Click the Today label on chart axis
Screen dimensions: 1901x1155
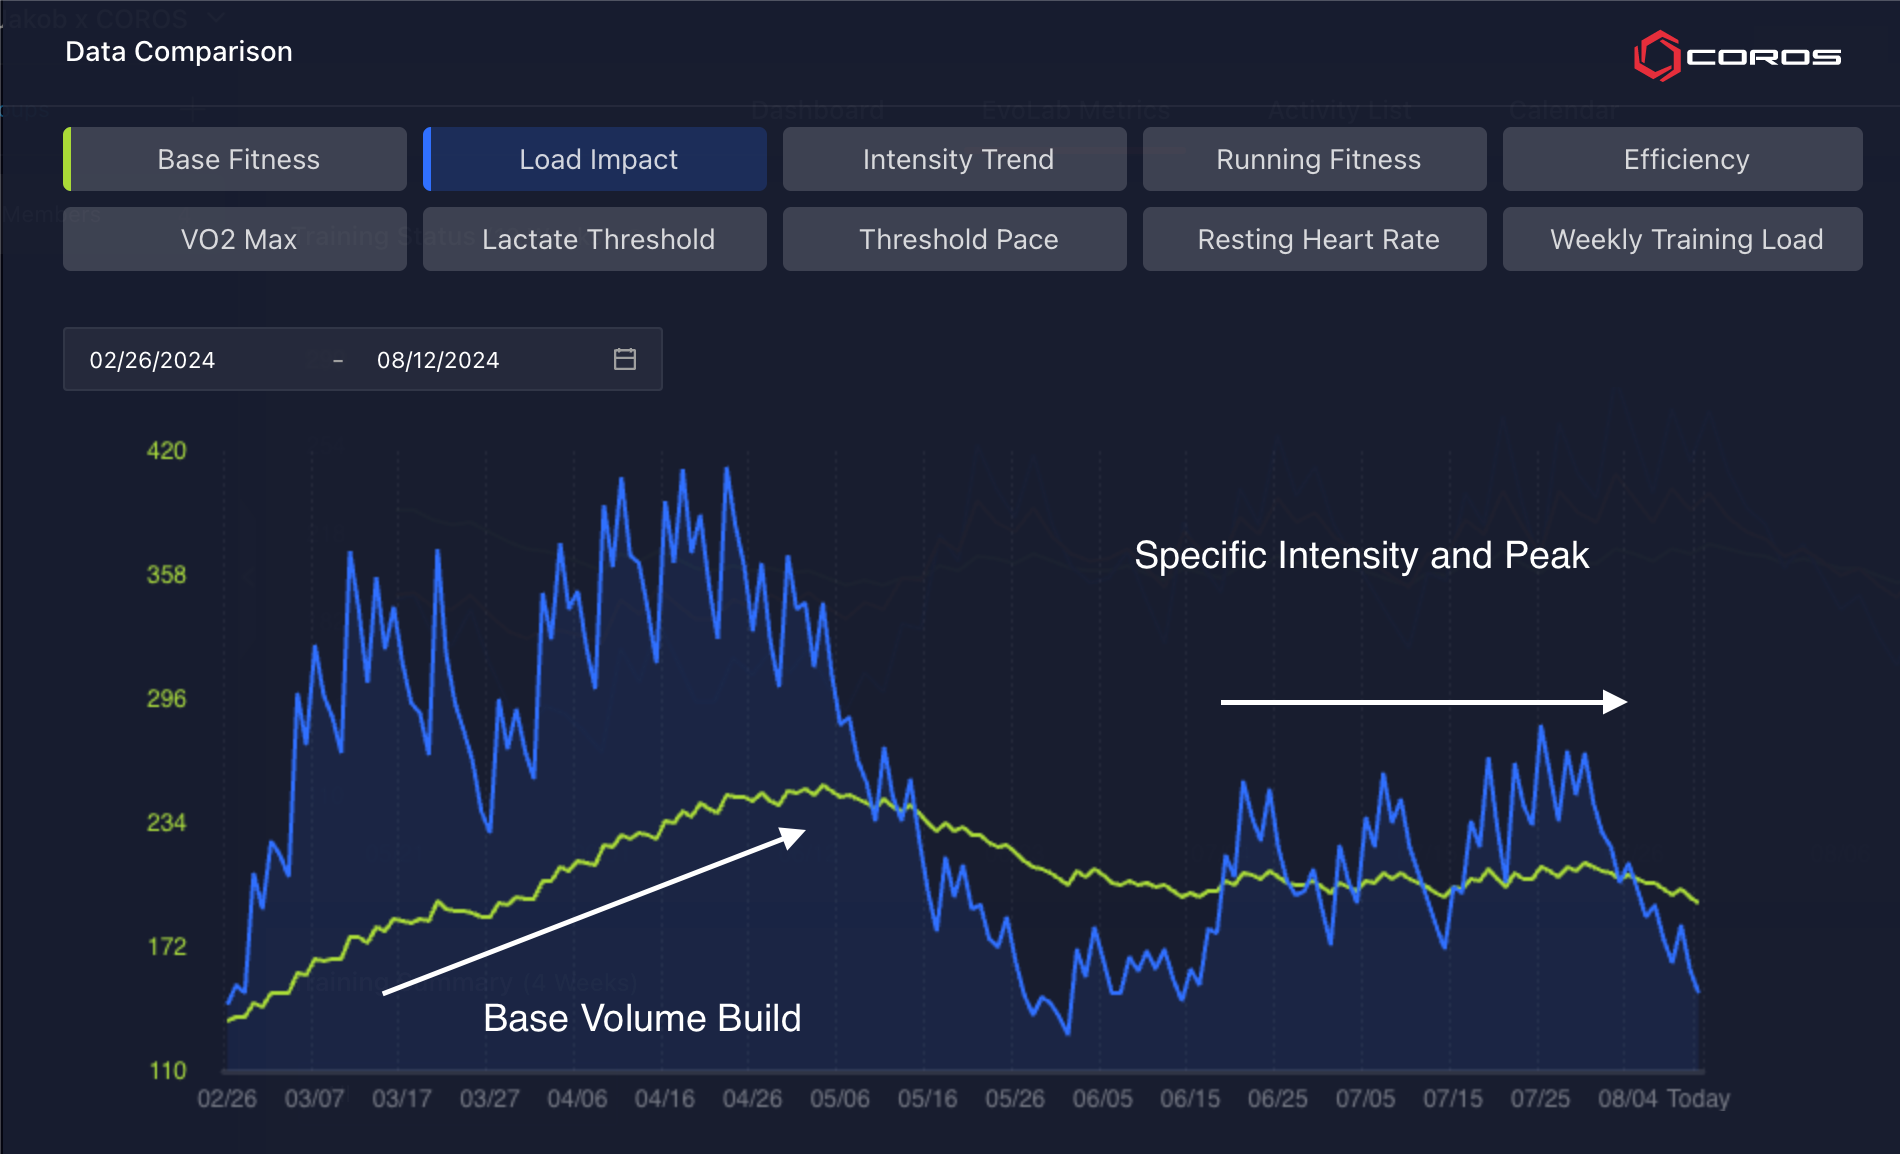[1698, 1098]
